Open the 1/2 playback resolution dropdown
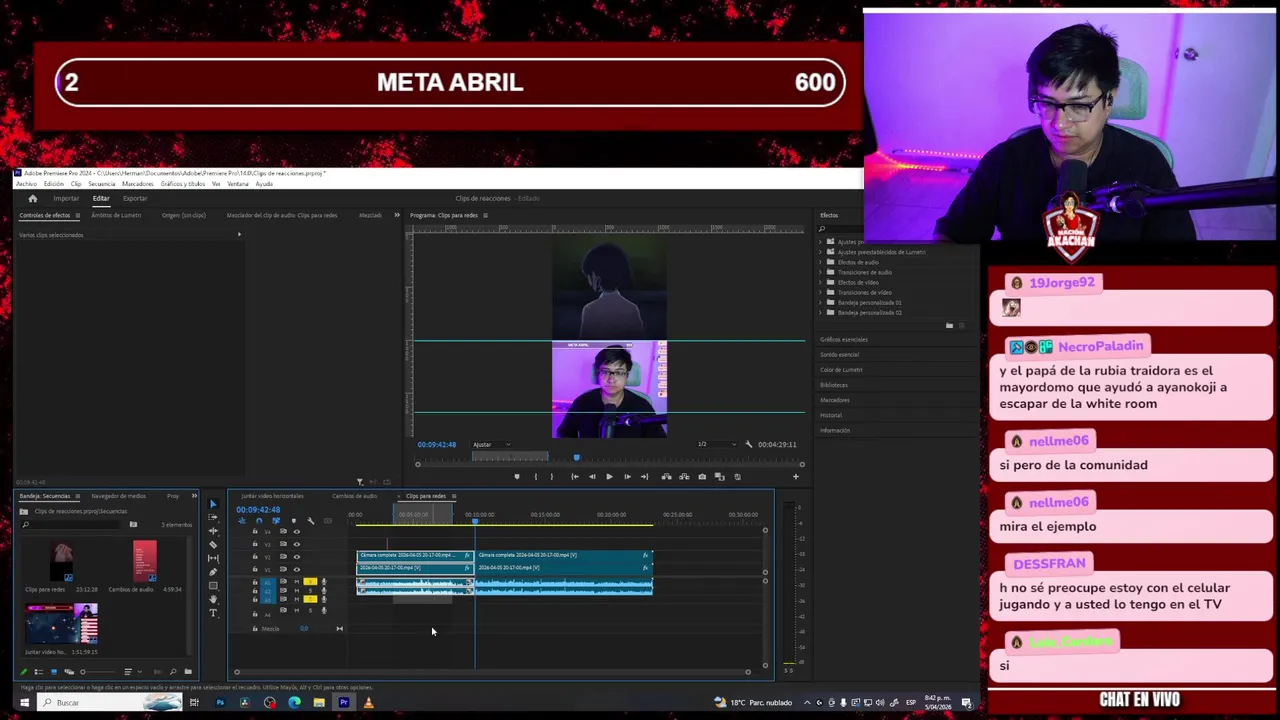 [716, 444]
